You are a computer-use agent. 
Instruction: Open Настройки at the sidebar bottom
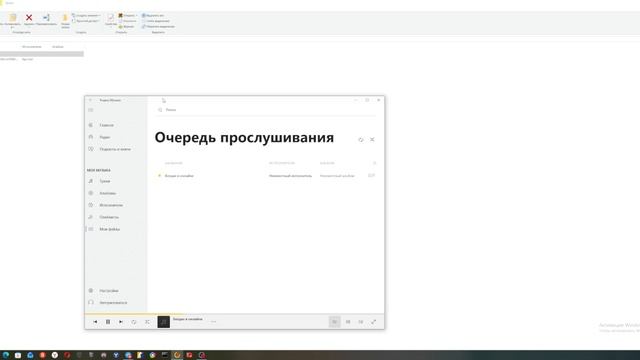pyautogui.click(x=109, y=291)
